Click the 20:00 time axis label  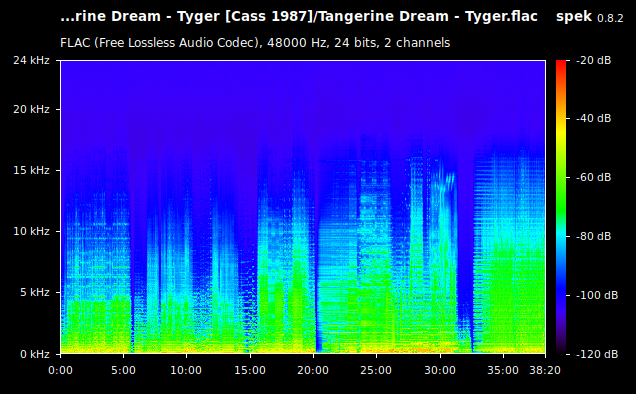coord(313,370)
